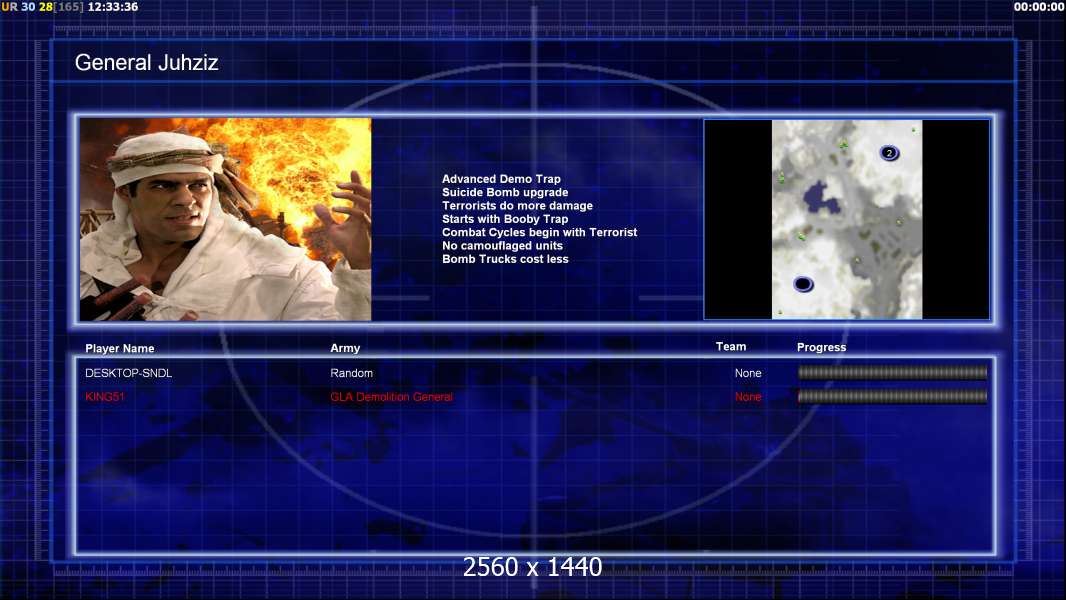Click the 2560 x 1440 resolution label
1066x600 pixels.
click(x=532, y=567)
